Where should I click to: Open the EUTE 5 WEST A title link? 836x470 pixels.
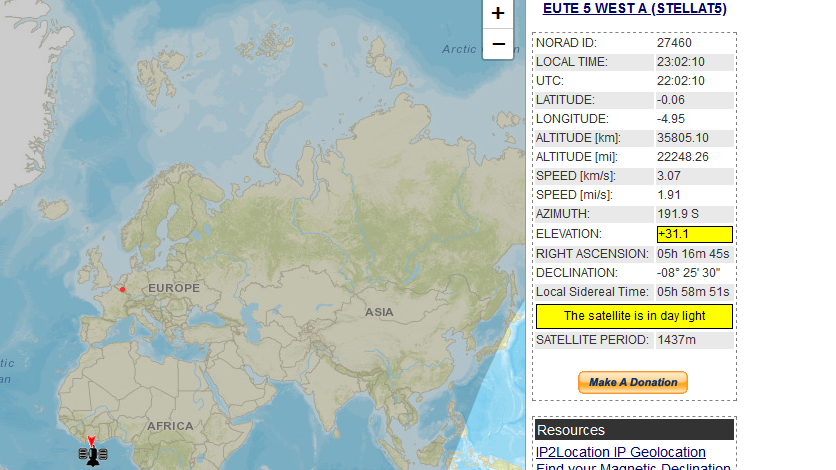(634, 9)
